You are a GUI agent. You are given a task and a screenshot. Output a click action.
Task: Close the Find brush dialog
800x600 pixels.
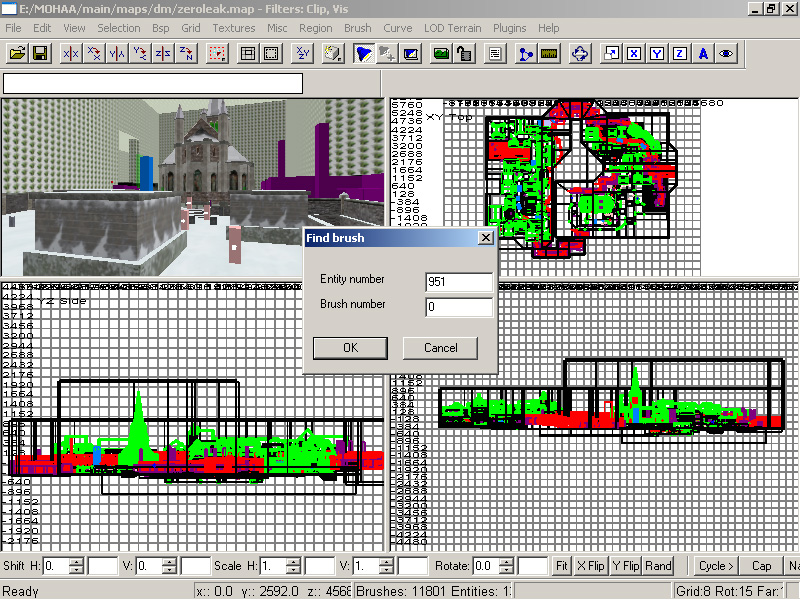[x=486, y=238]
